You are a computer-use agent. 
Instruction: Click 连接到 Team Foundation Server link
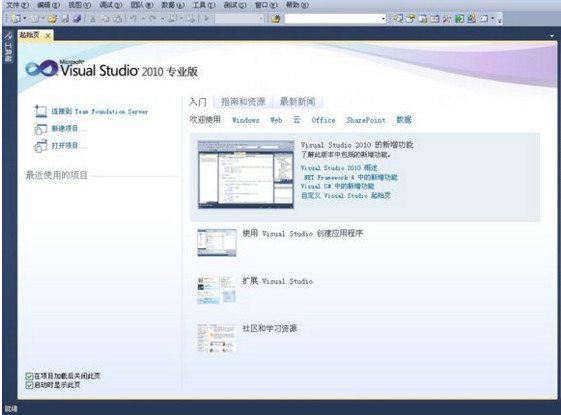pyautogui.click(x=99, y=111)
